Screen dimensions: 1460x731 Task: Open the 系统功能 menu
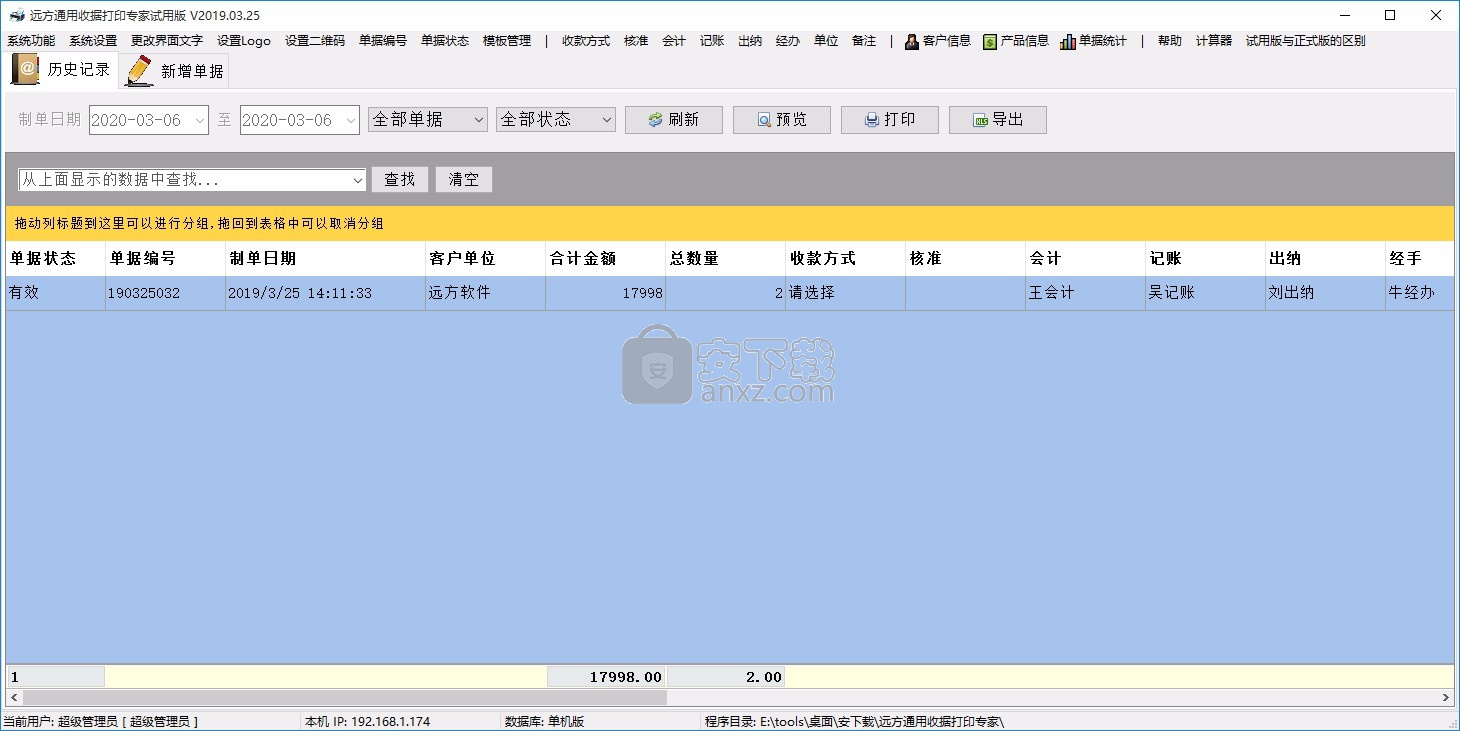(x=31, y=41)
